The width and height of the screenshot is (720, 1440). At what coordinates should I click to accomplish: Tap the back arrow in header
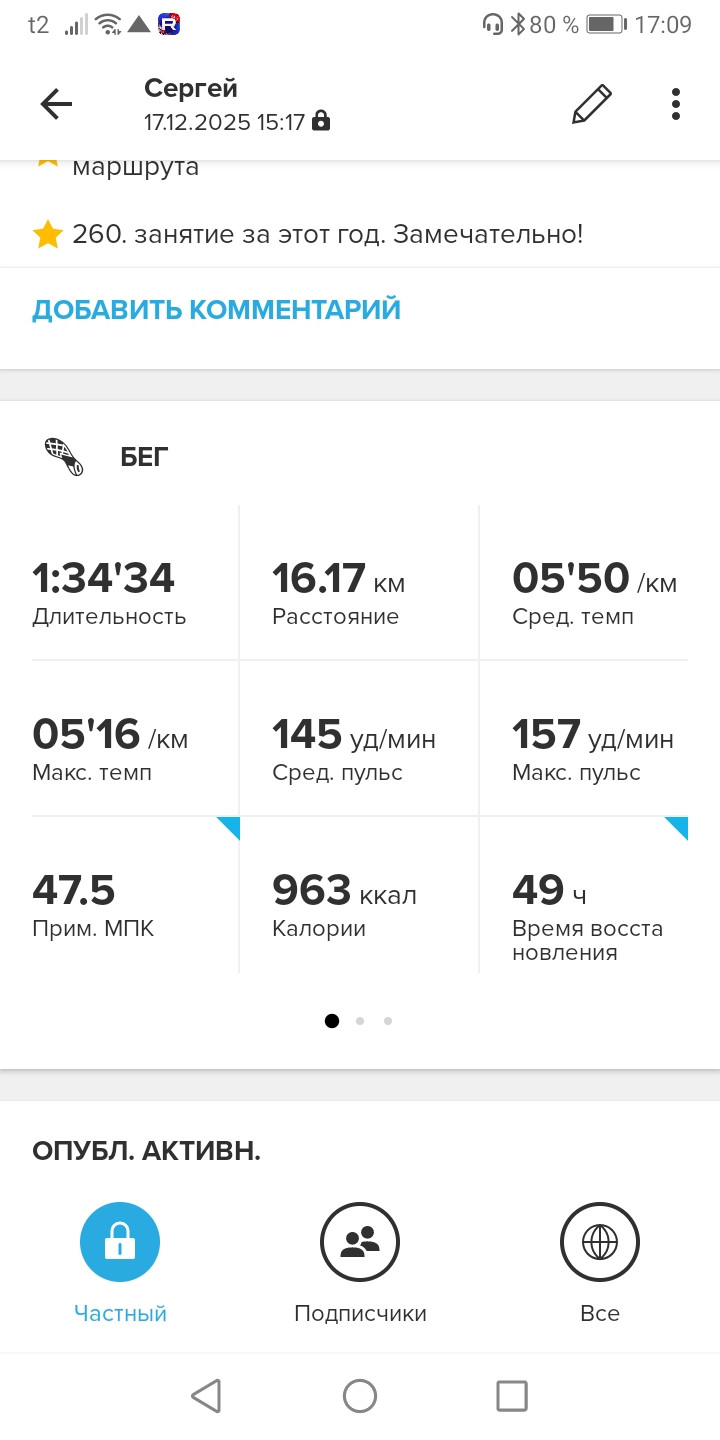click(x=56, y=104)
